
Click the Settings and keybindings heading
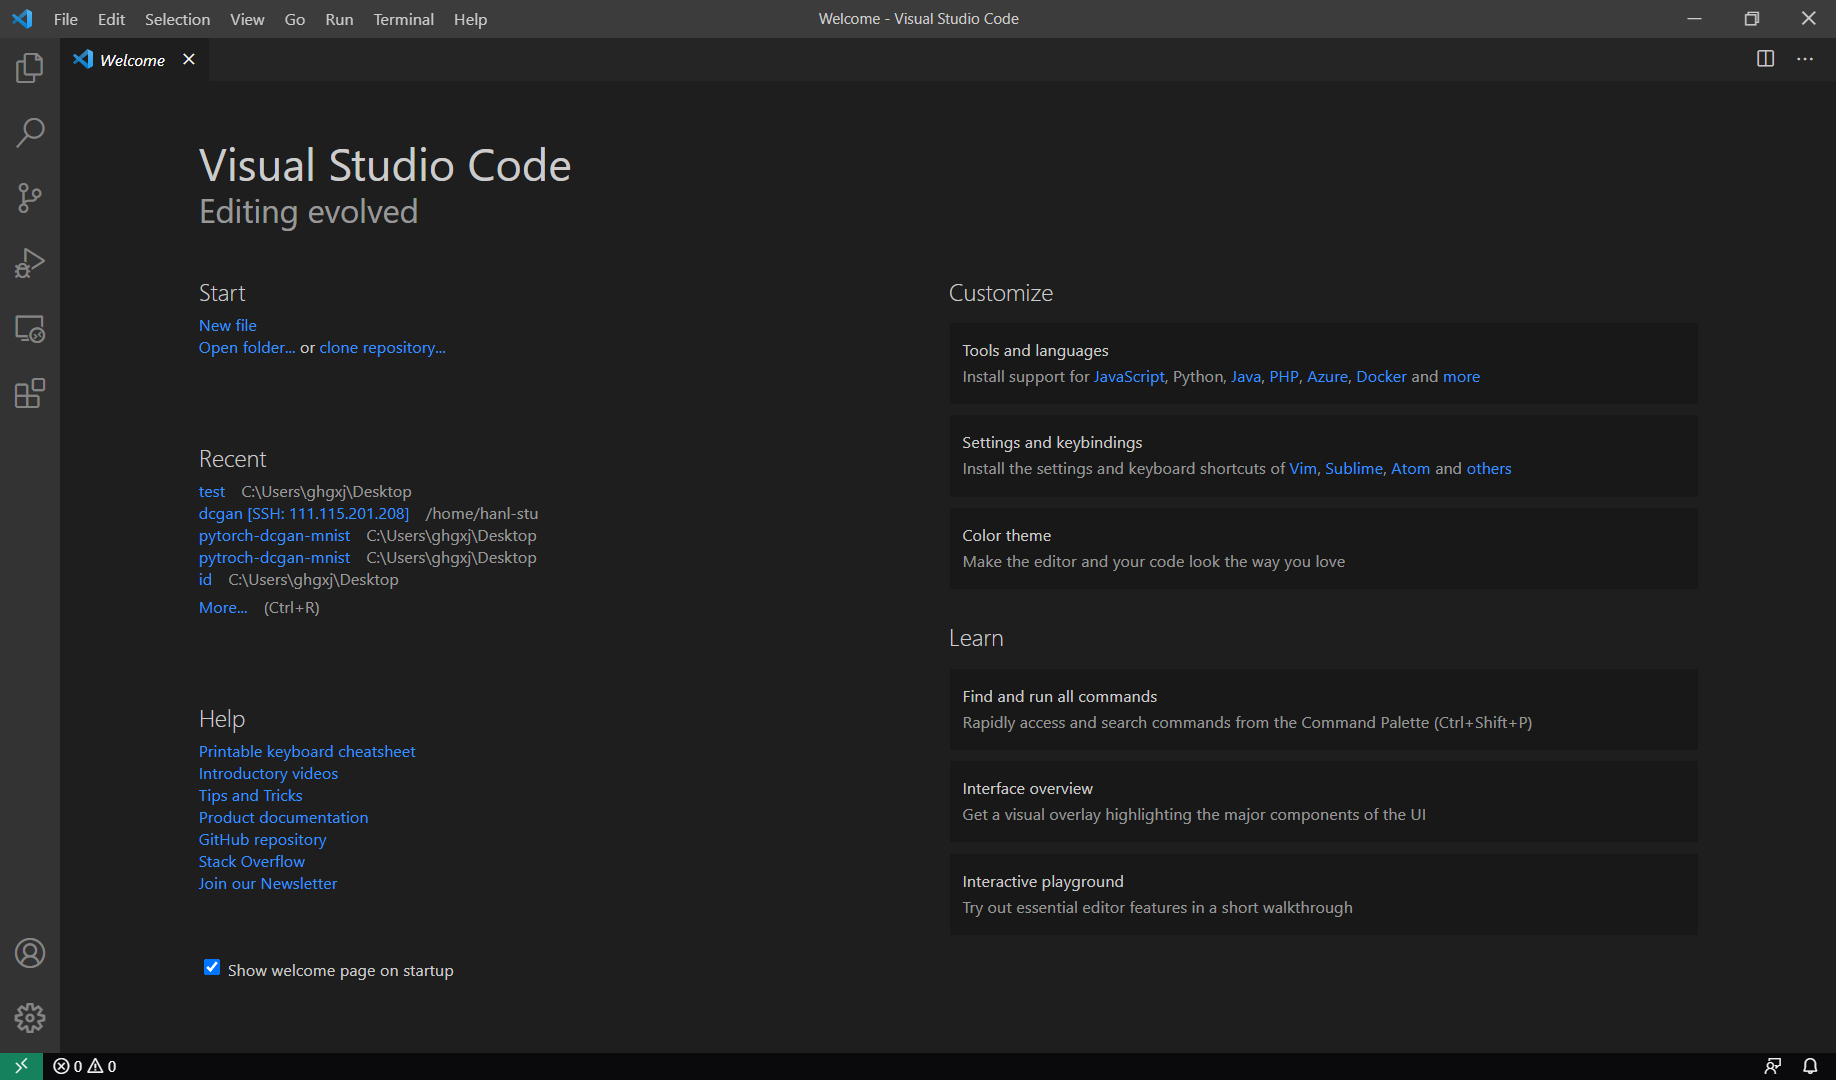(x=1052, y=443)
